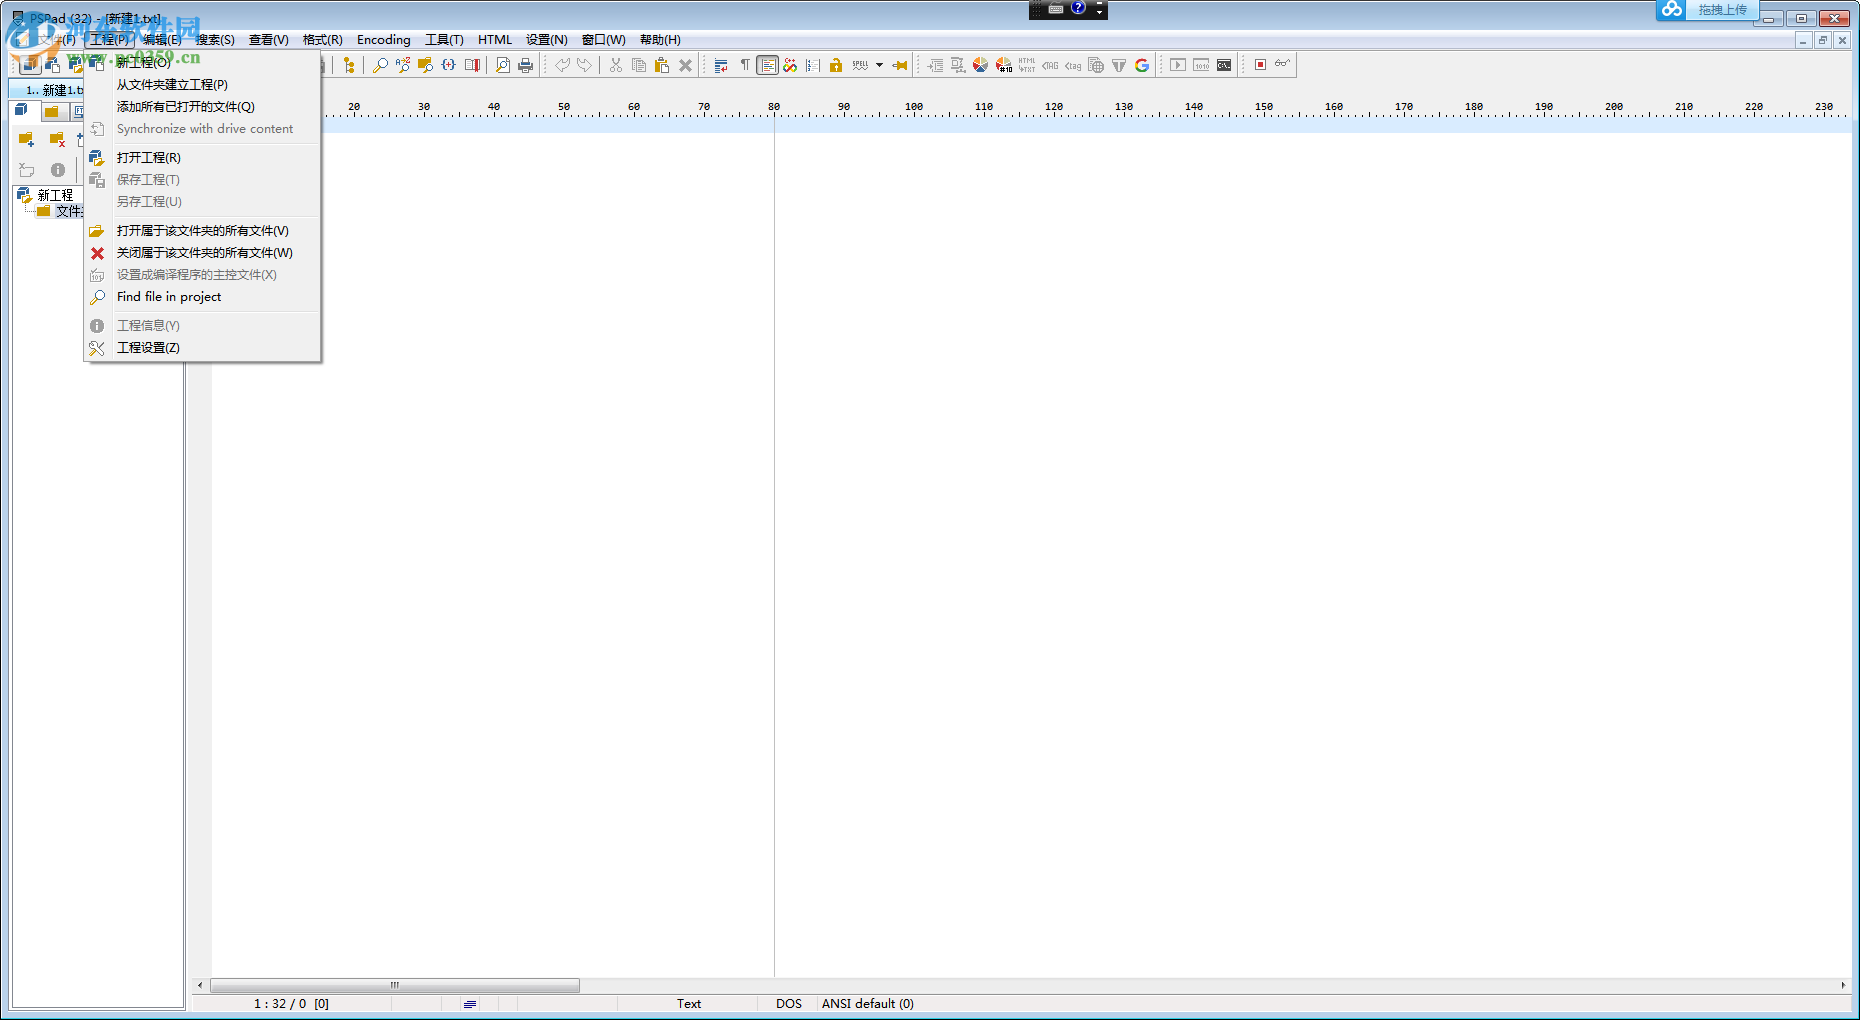Click the Replace (A-Z) toolbar icon

point(402,65)
